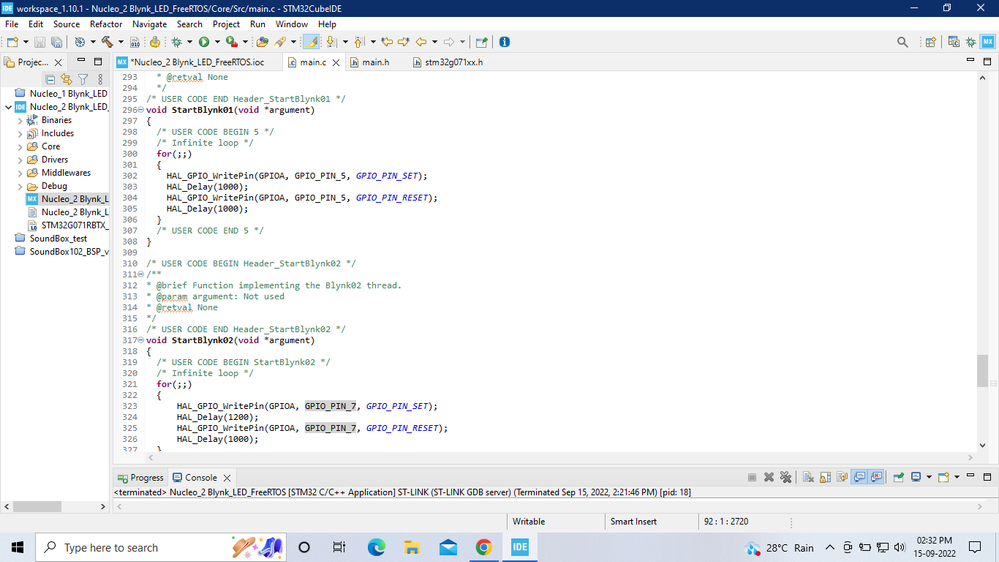The image size is (999, 562).
Task: Expand the Core folder node
Action: coord(20,147)
